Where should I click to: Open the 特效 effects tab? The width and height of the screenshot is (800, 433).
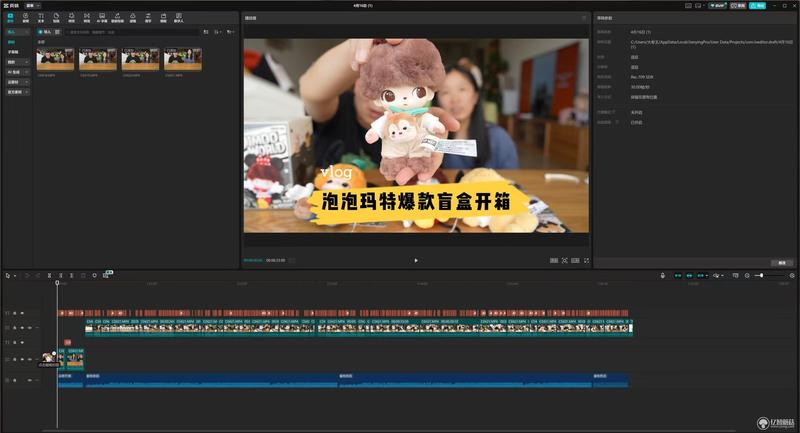point(71,18)
